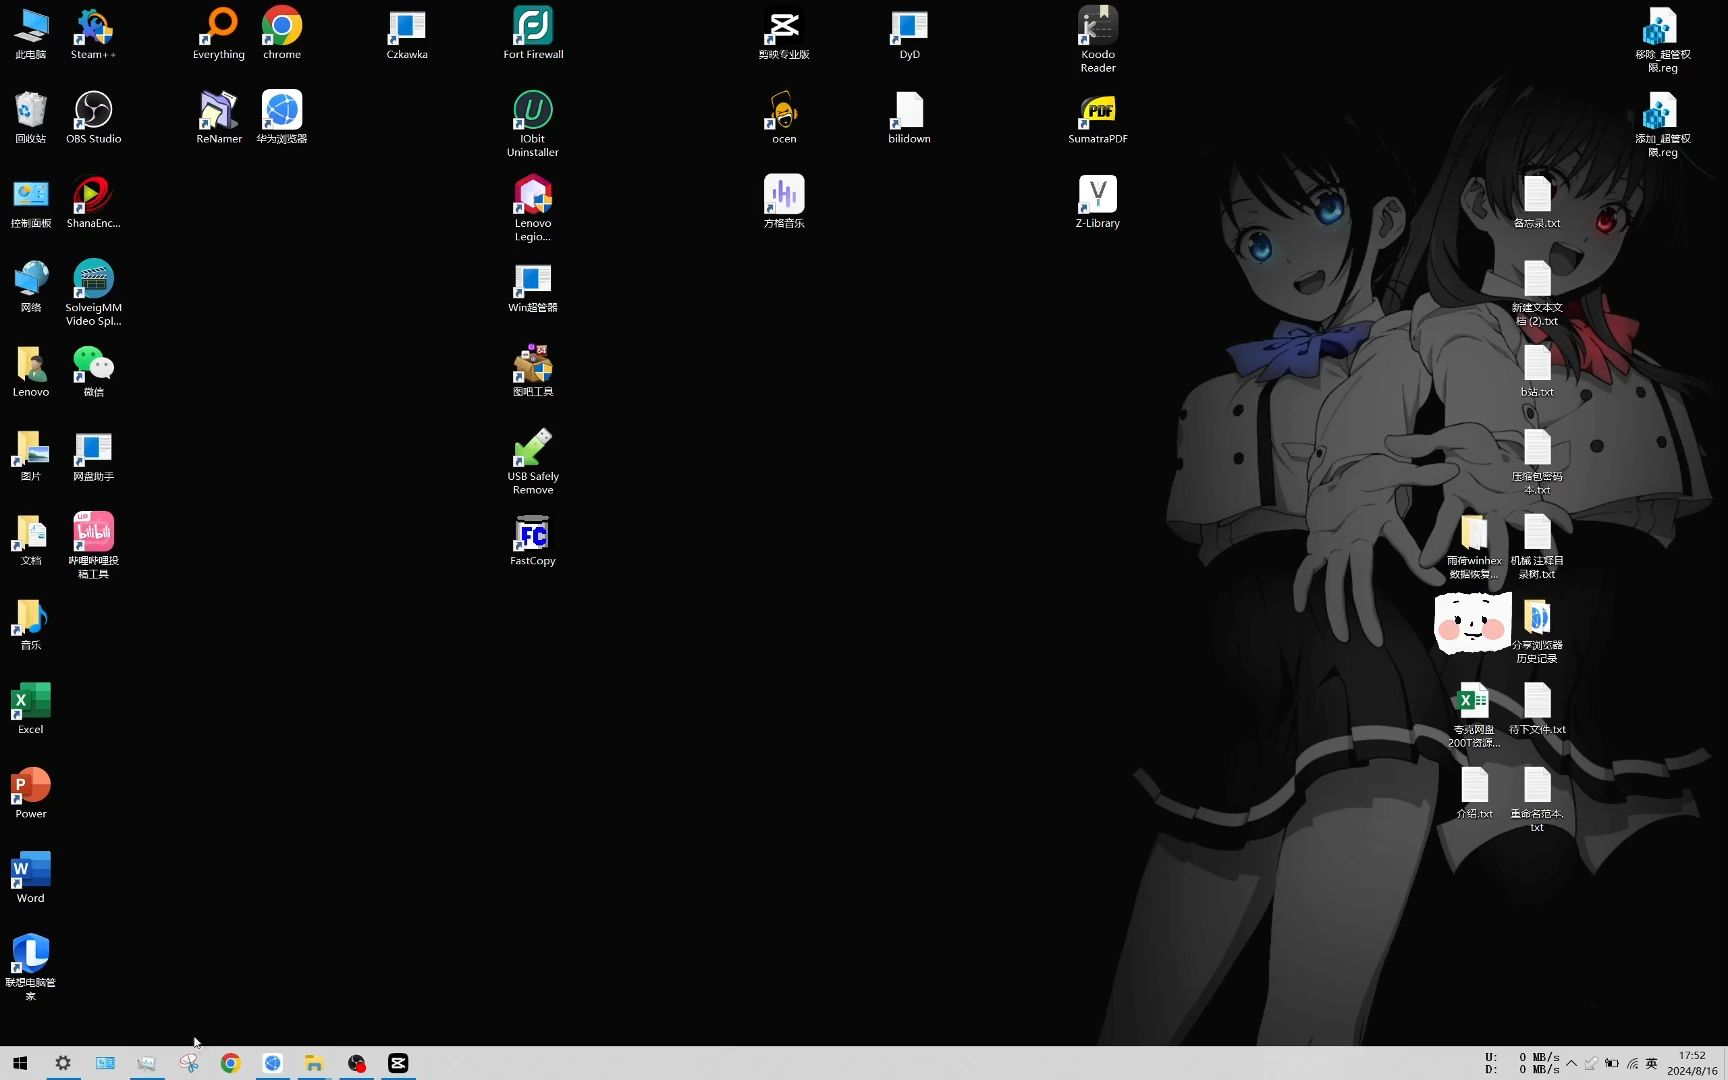The height and width of the screenshot is (1080, 1728).
Task: Launch SumatraPDF desktop shortcut
Action: [x=1098, y=117]
